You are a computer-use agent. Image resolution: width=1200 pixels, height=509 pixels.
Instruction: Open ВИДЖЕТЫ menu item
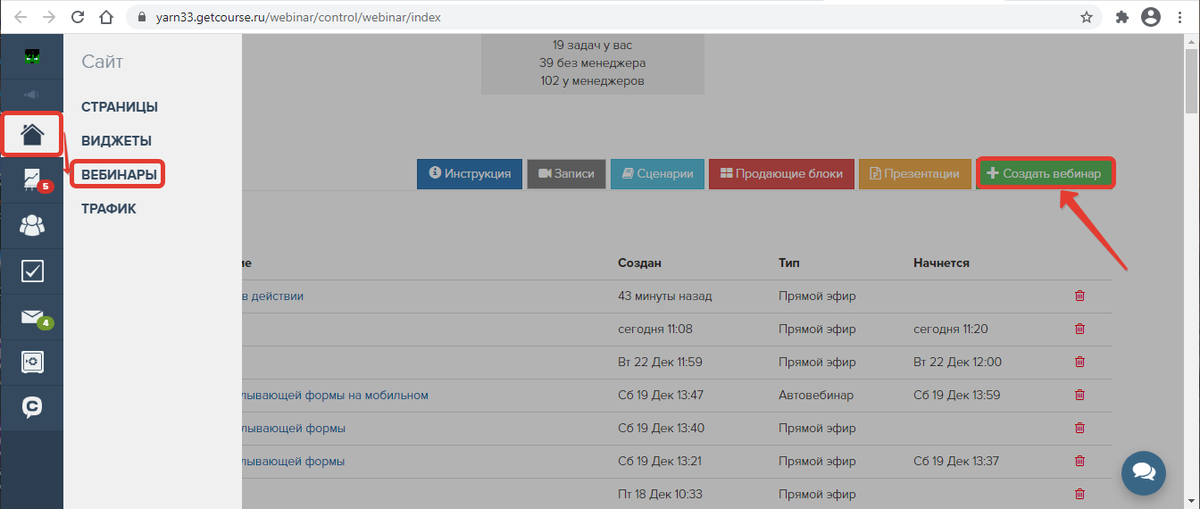click(x=116, y=141)
